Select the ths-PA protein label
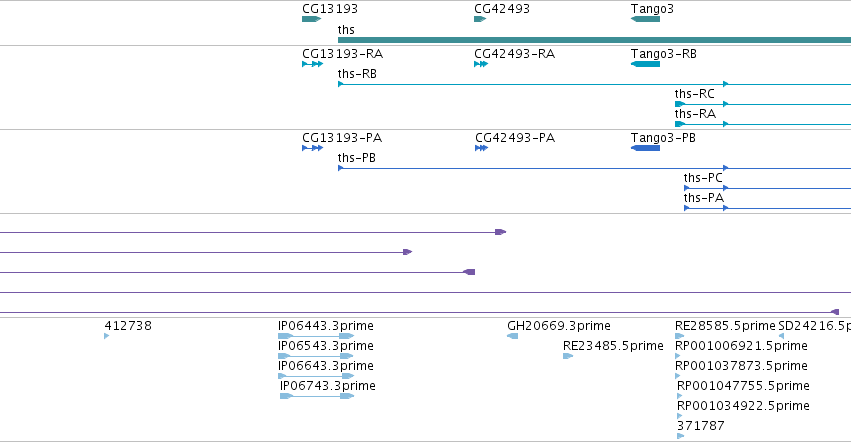 click(x=704, y=198)
